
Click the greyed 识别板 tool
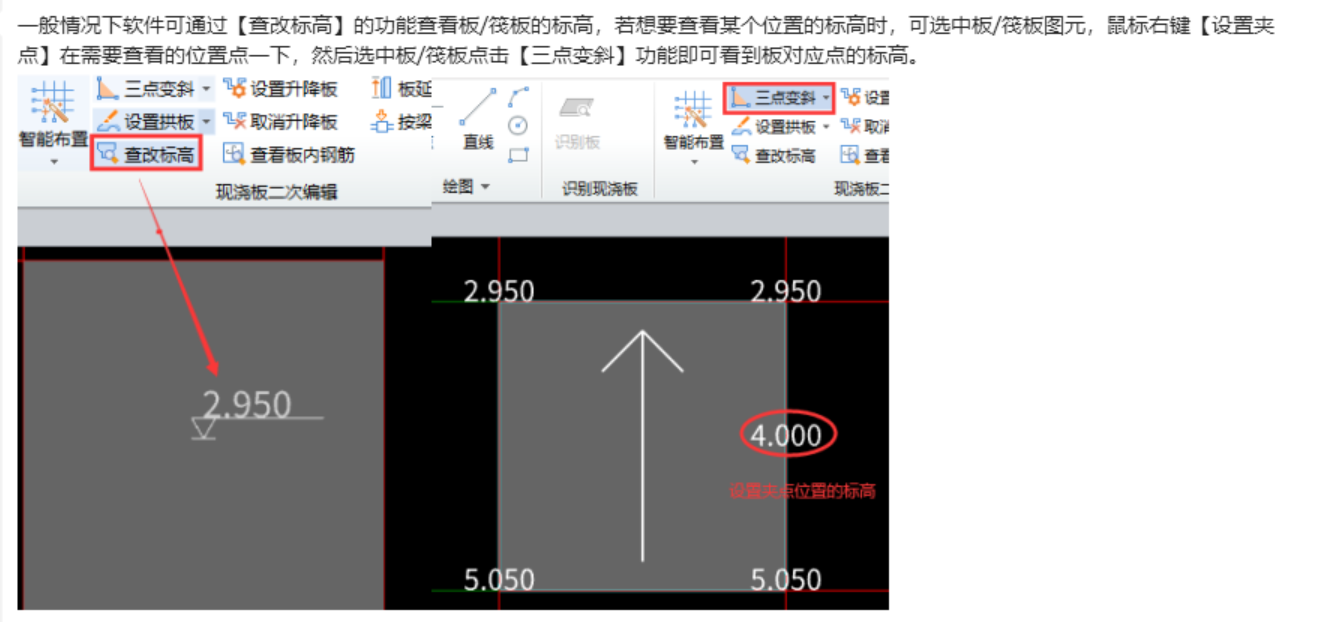tap(577, 123)
